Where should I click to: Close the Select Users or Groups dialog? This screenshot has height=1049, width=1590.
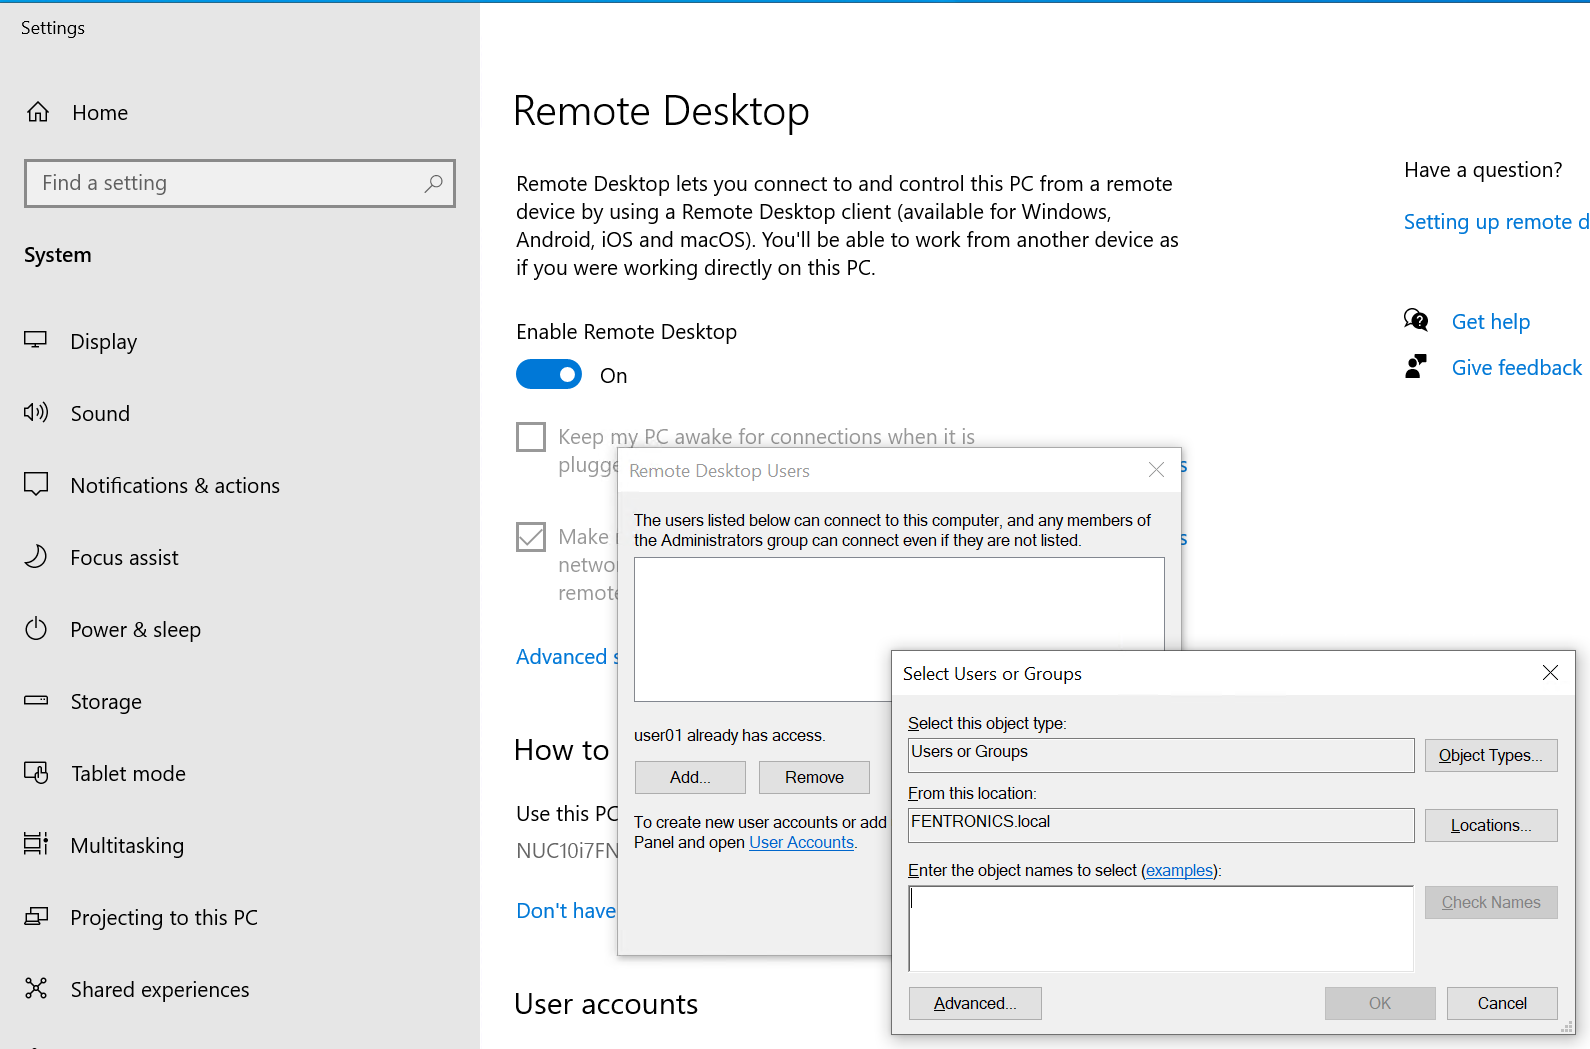[1550, 673]
